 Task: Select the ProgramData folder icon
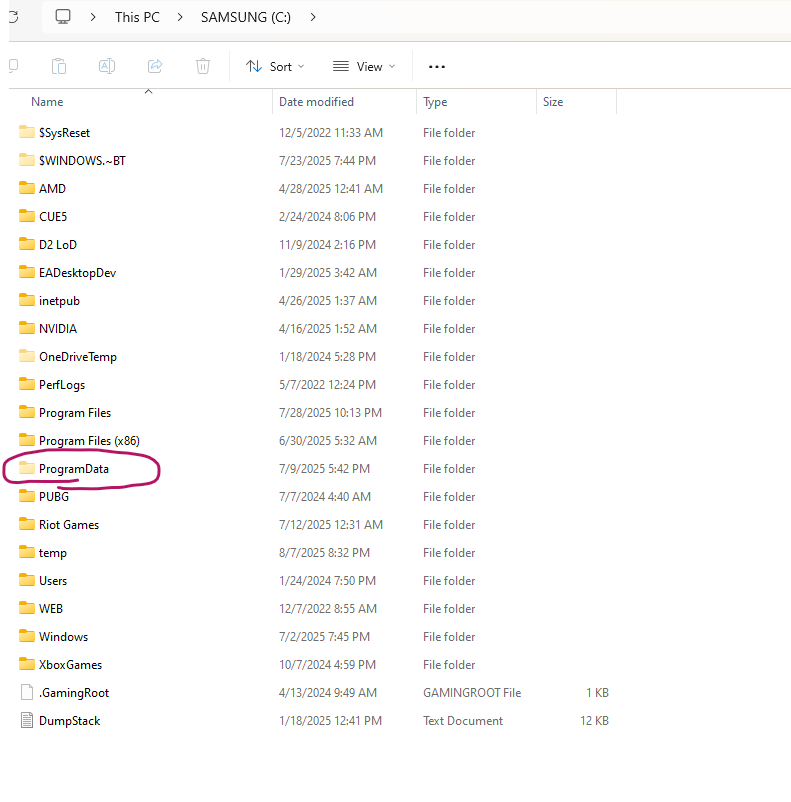coord(27,468)
